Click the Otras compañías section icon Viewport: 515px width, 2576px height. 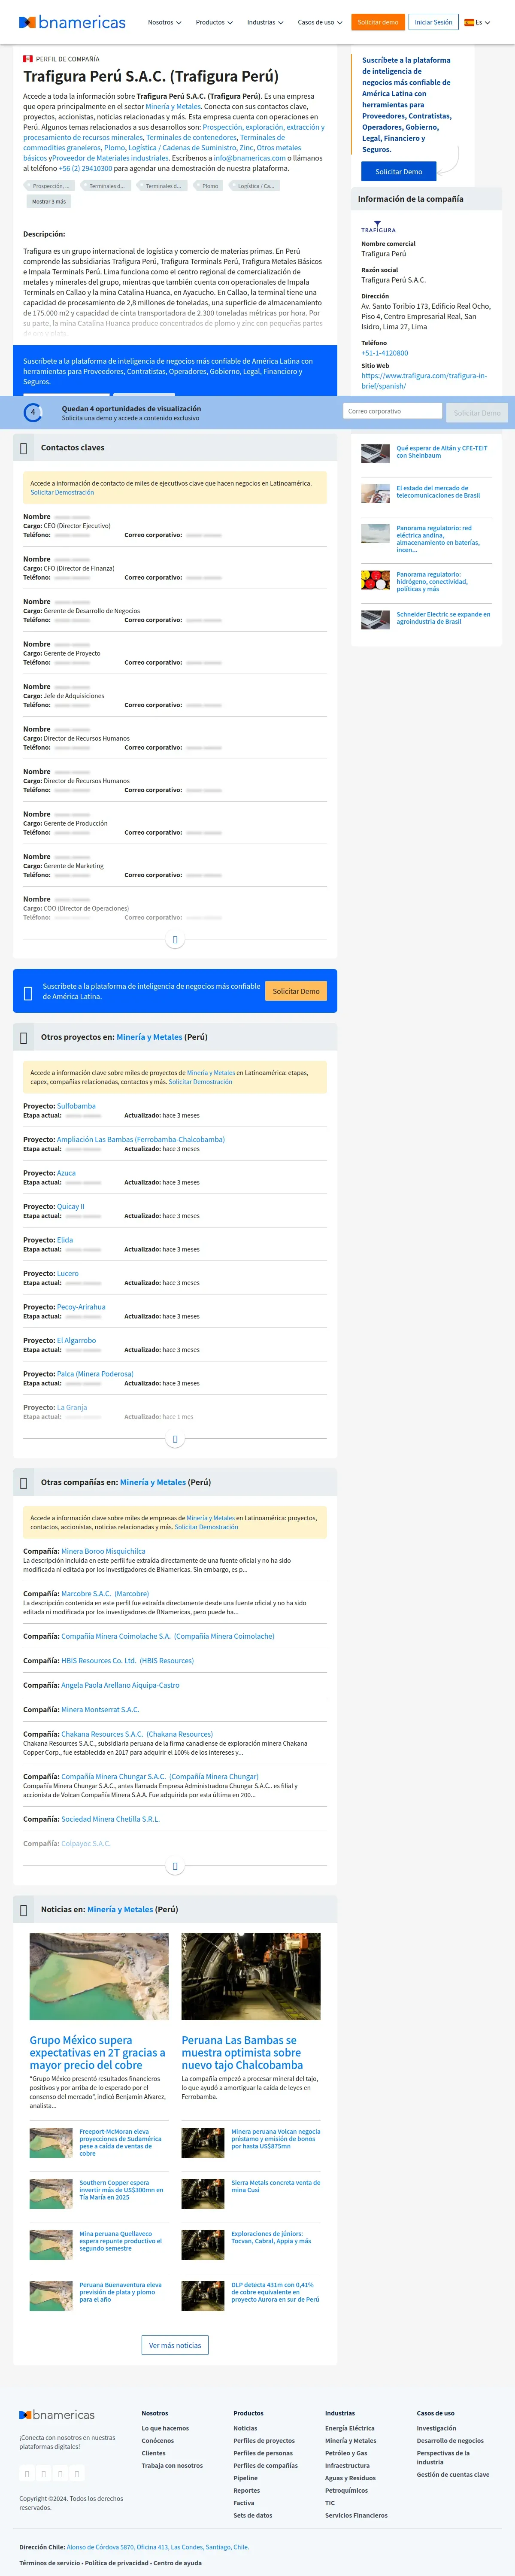click(x=24, y=1483)
